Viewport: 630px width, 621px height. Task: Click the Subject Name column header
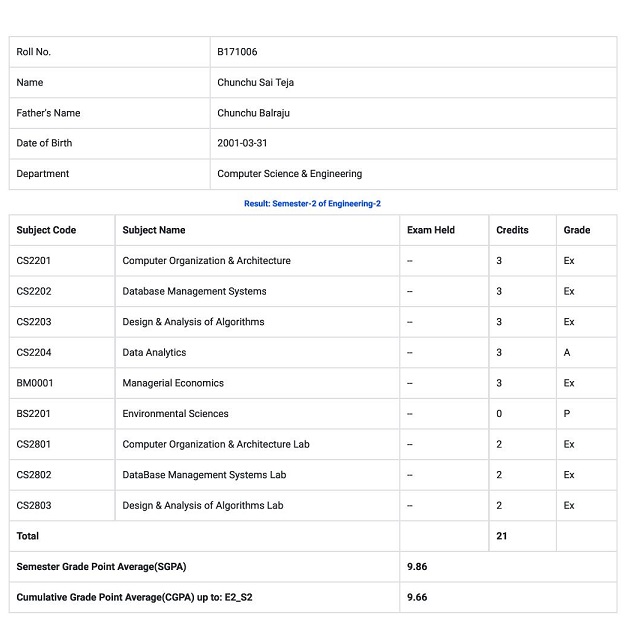point(153,230)
